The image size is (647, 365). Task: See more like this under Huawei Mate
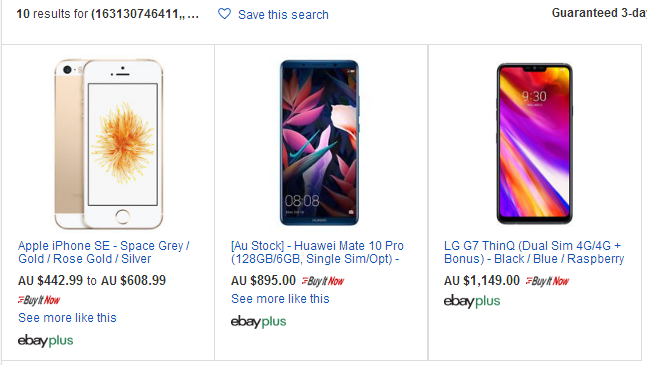coord(280,299)
